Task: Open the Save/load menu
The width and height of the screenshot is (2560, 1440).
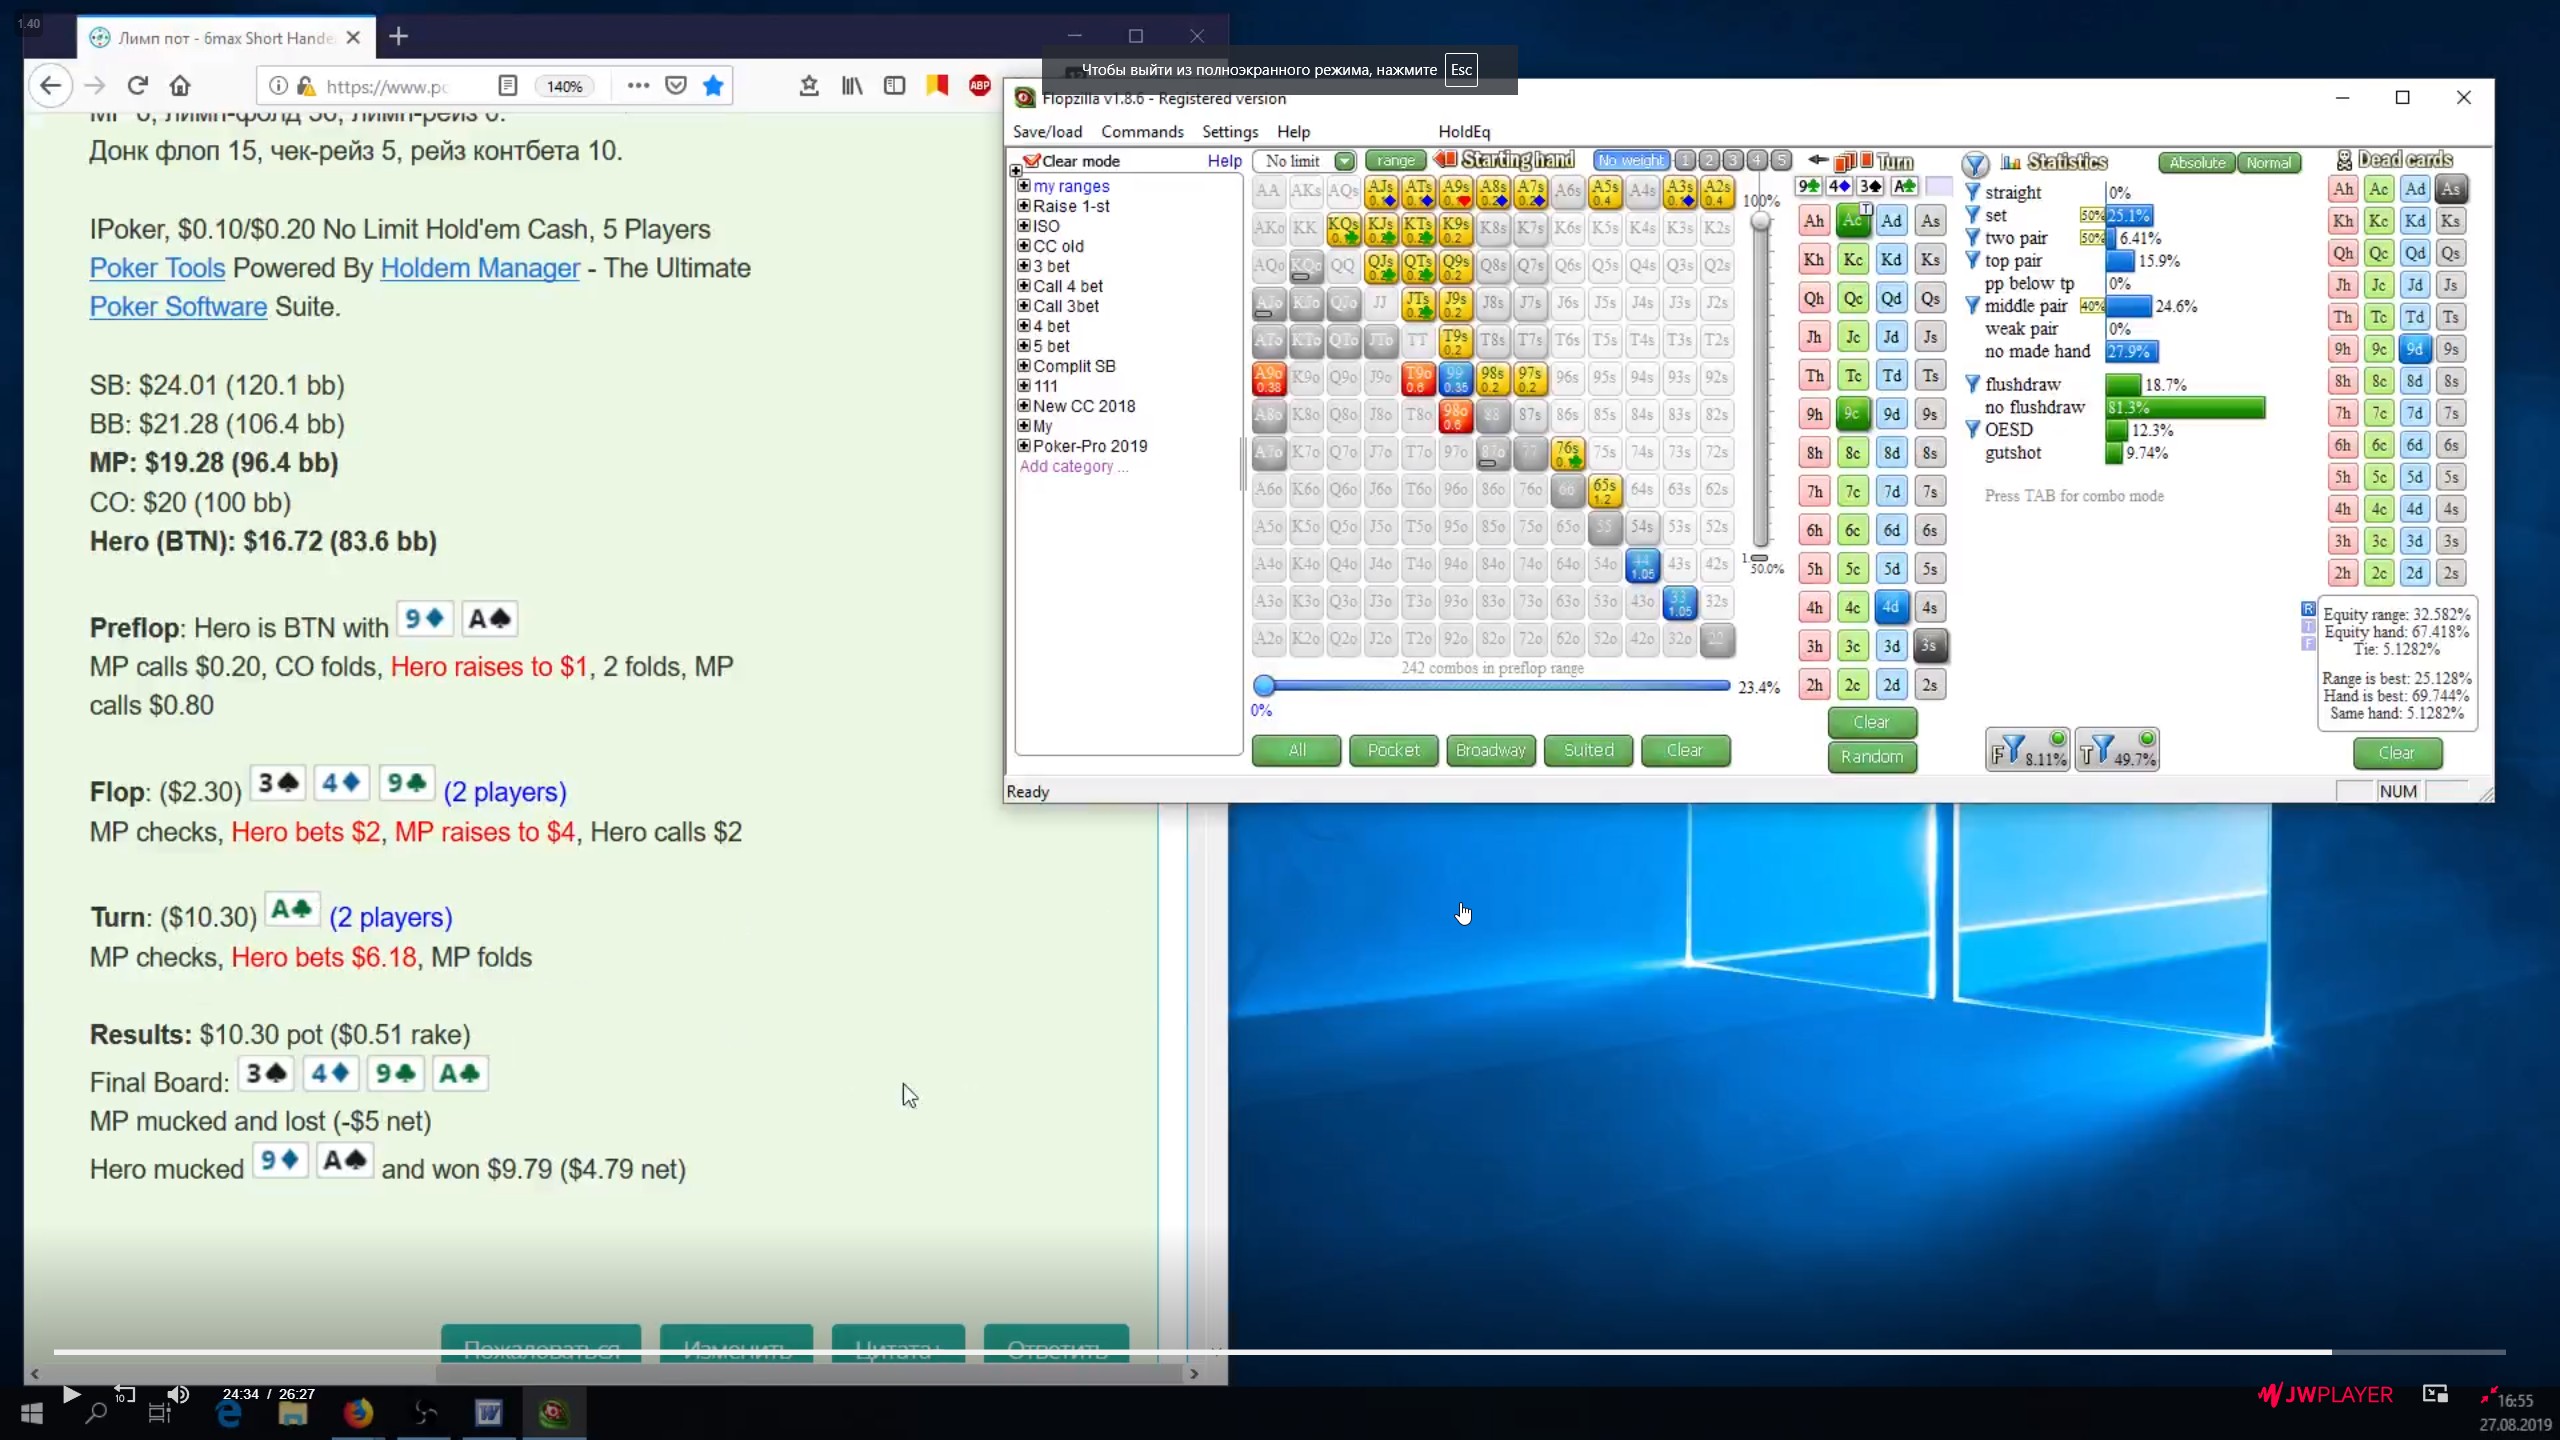Action: [x=1047, y=132]
